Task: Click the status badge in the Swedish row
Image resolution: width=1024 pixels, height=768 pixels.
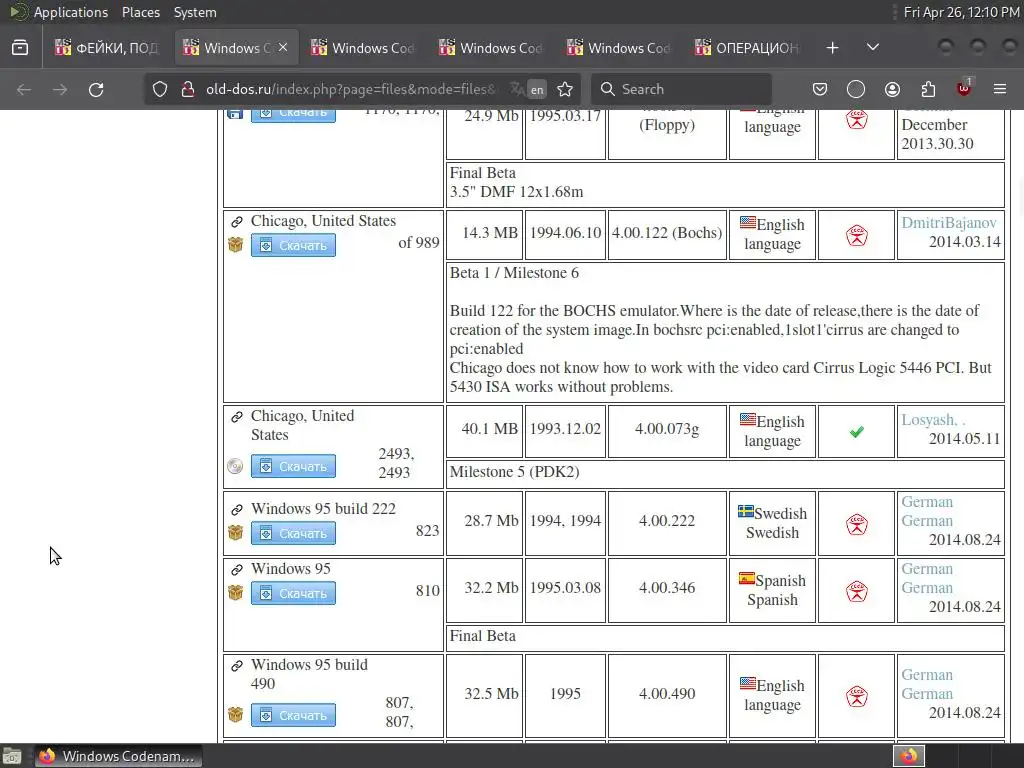Action: [x=857, y=524]
